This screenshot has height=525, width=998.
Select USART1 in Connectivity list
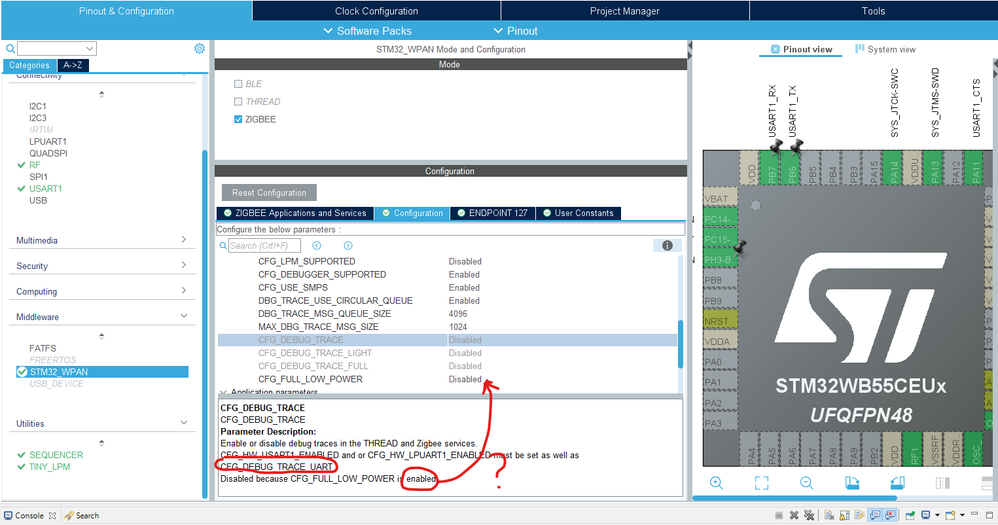[x=45, y=188]
